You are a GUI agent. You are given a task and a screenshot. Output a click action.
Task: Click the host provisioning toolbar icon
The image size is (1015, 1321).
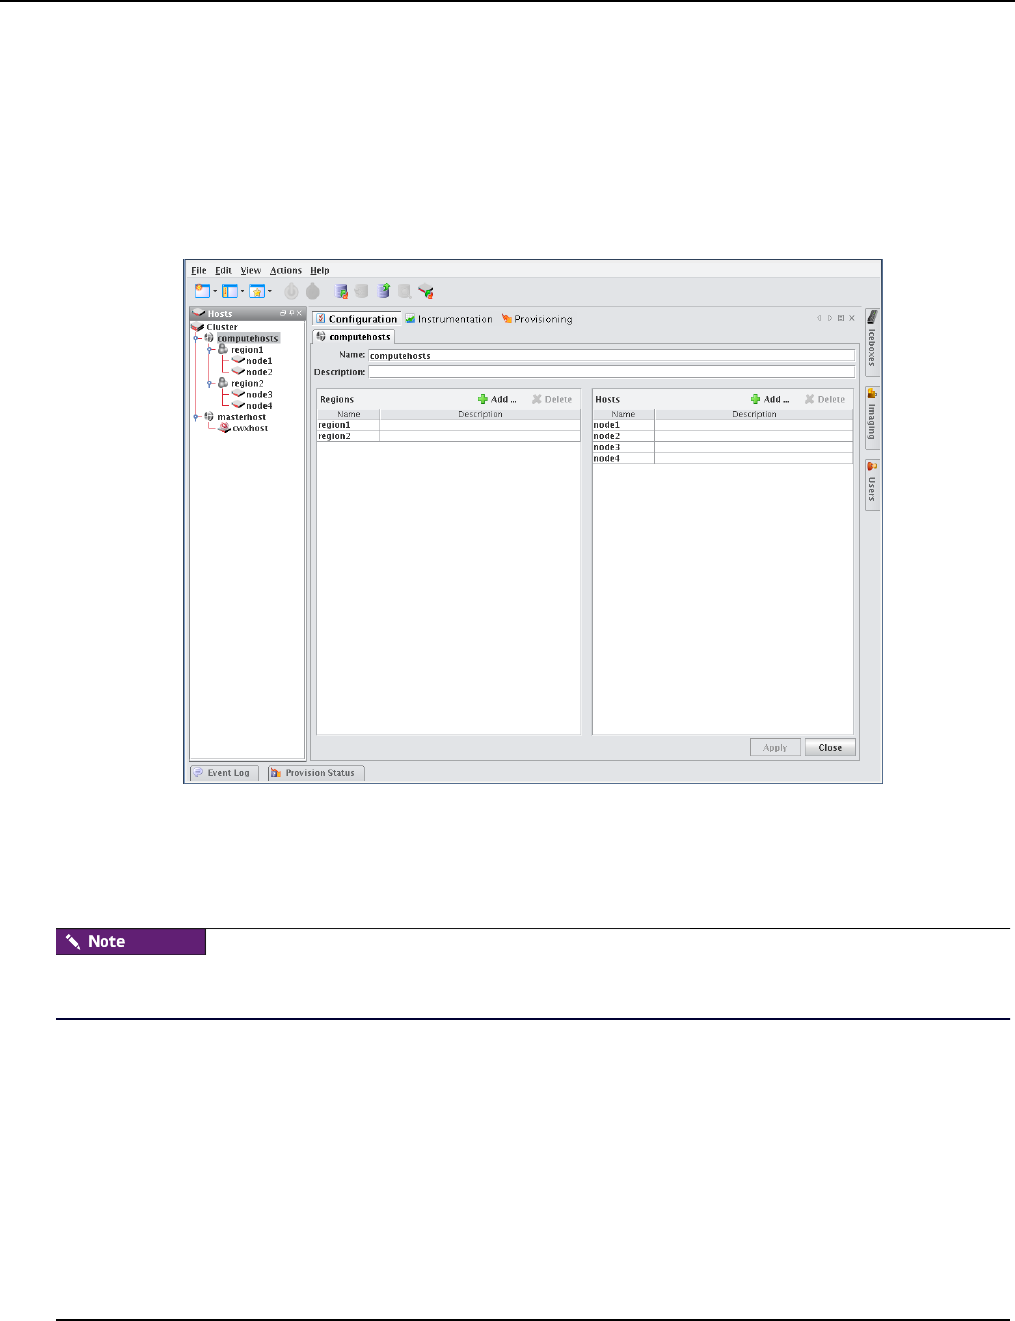[426, 291]
